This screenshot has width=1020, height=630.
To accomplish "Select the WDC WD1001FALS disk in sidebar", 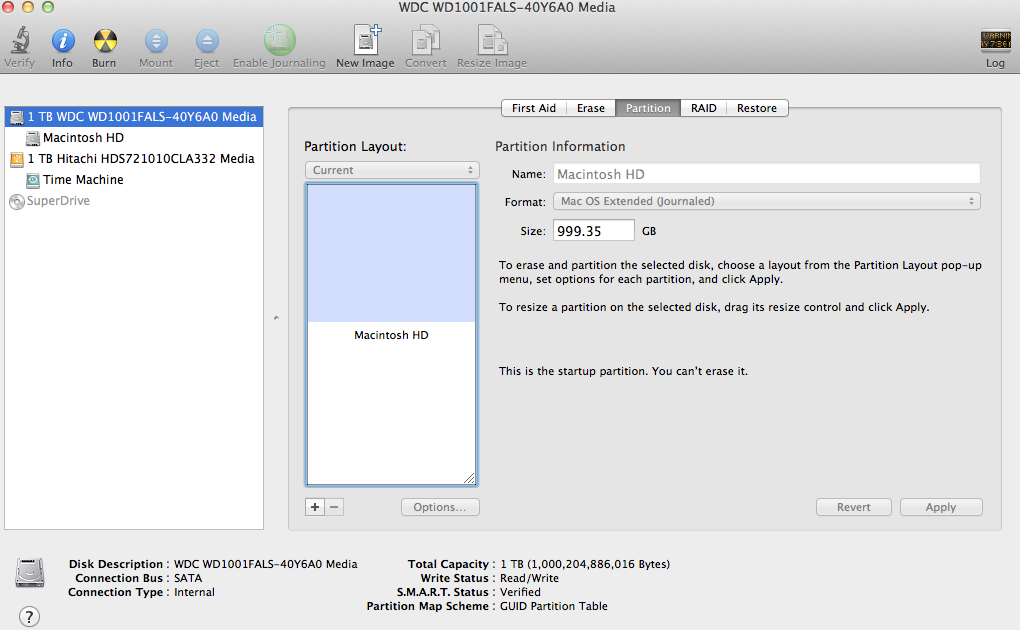I will (x=134, y=116).
